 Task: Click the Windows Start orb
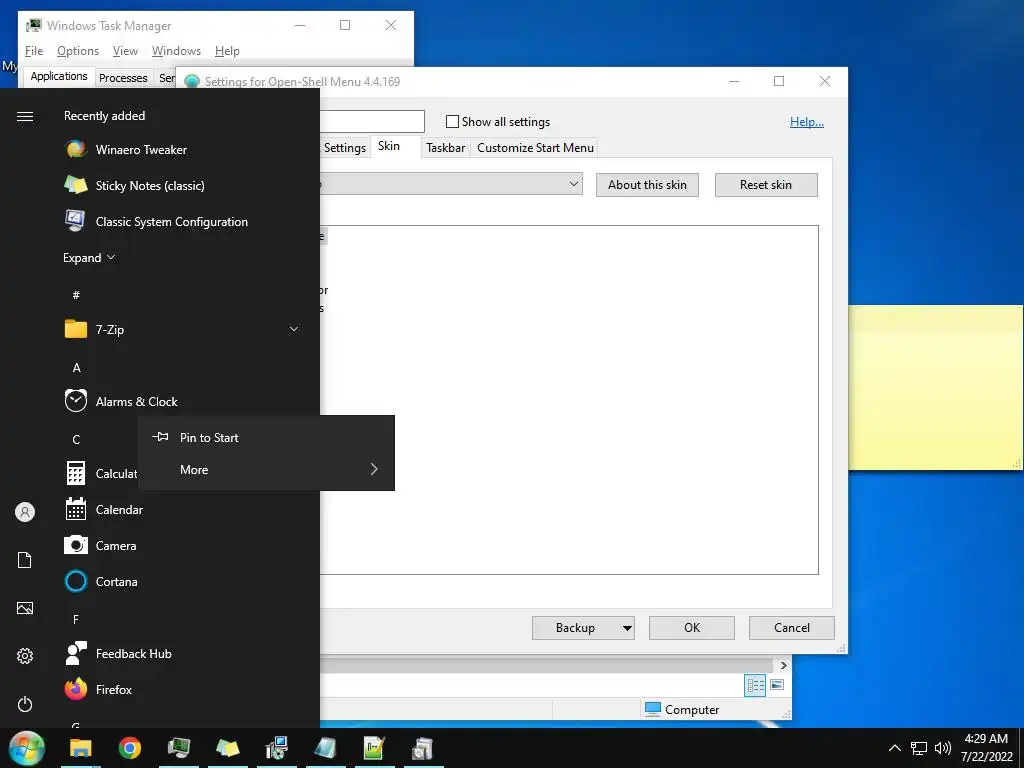tap(27, 748)
